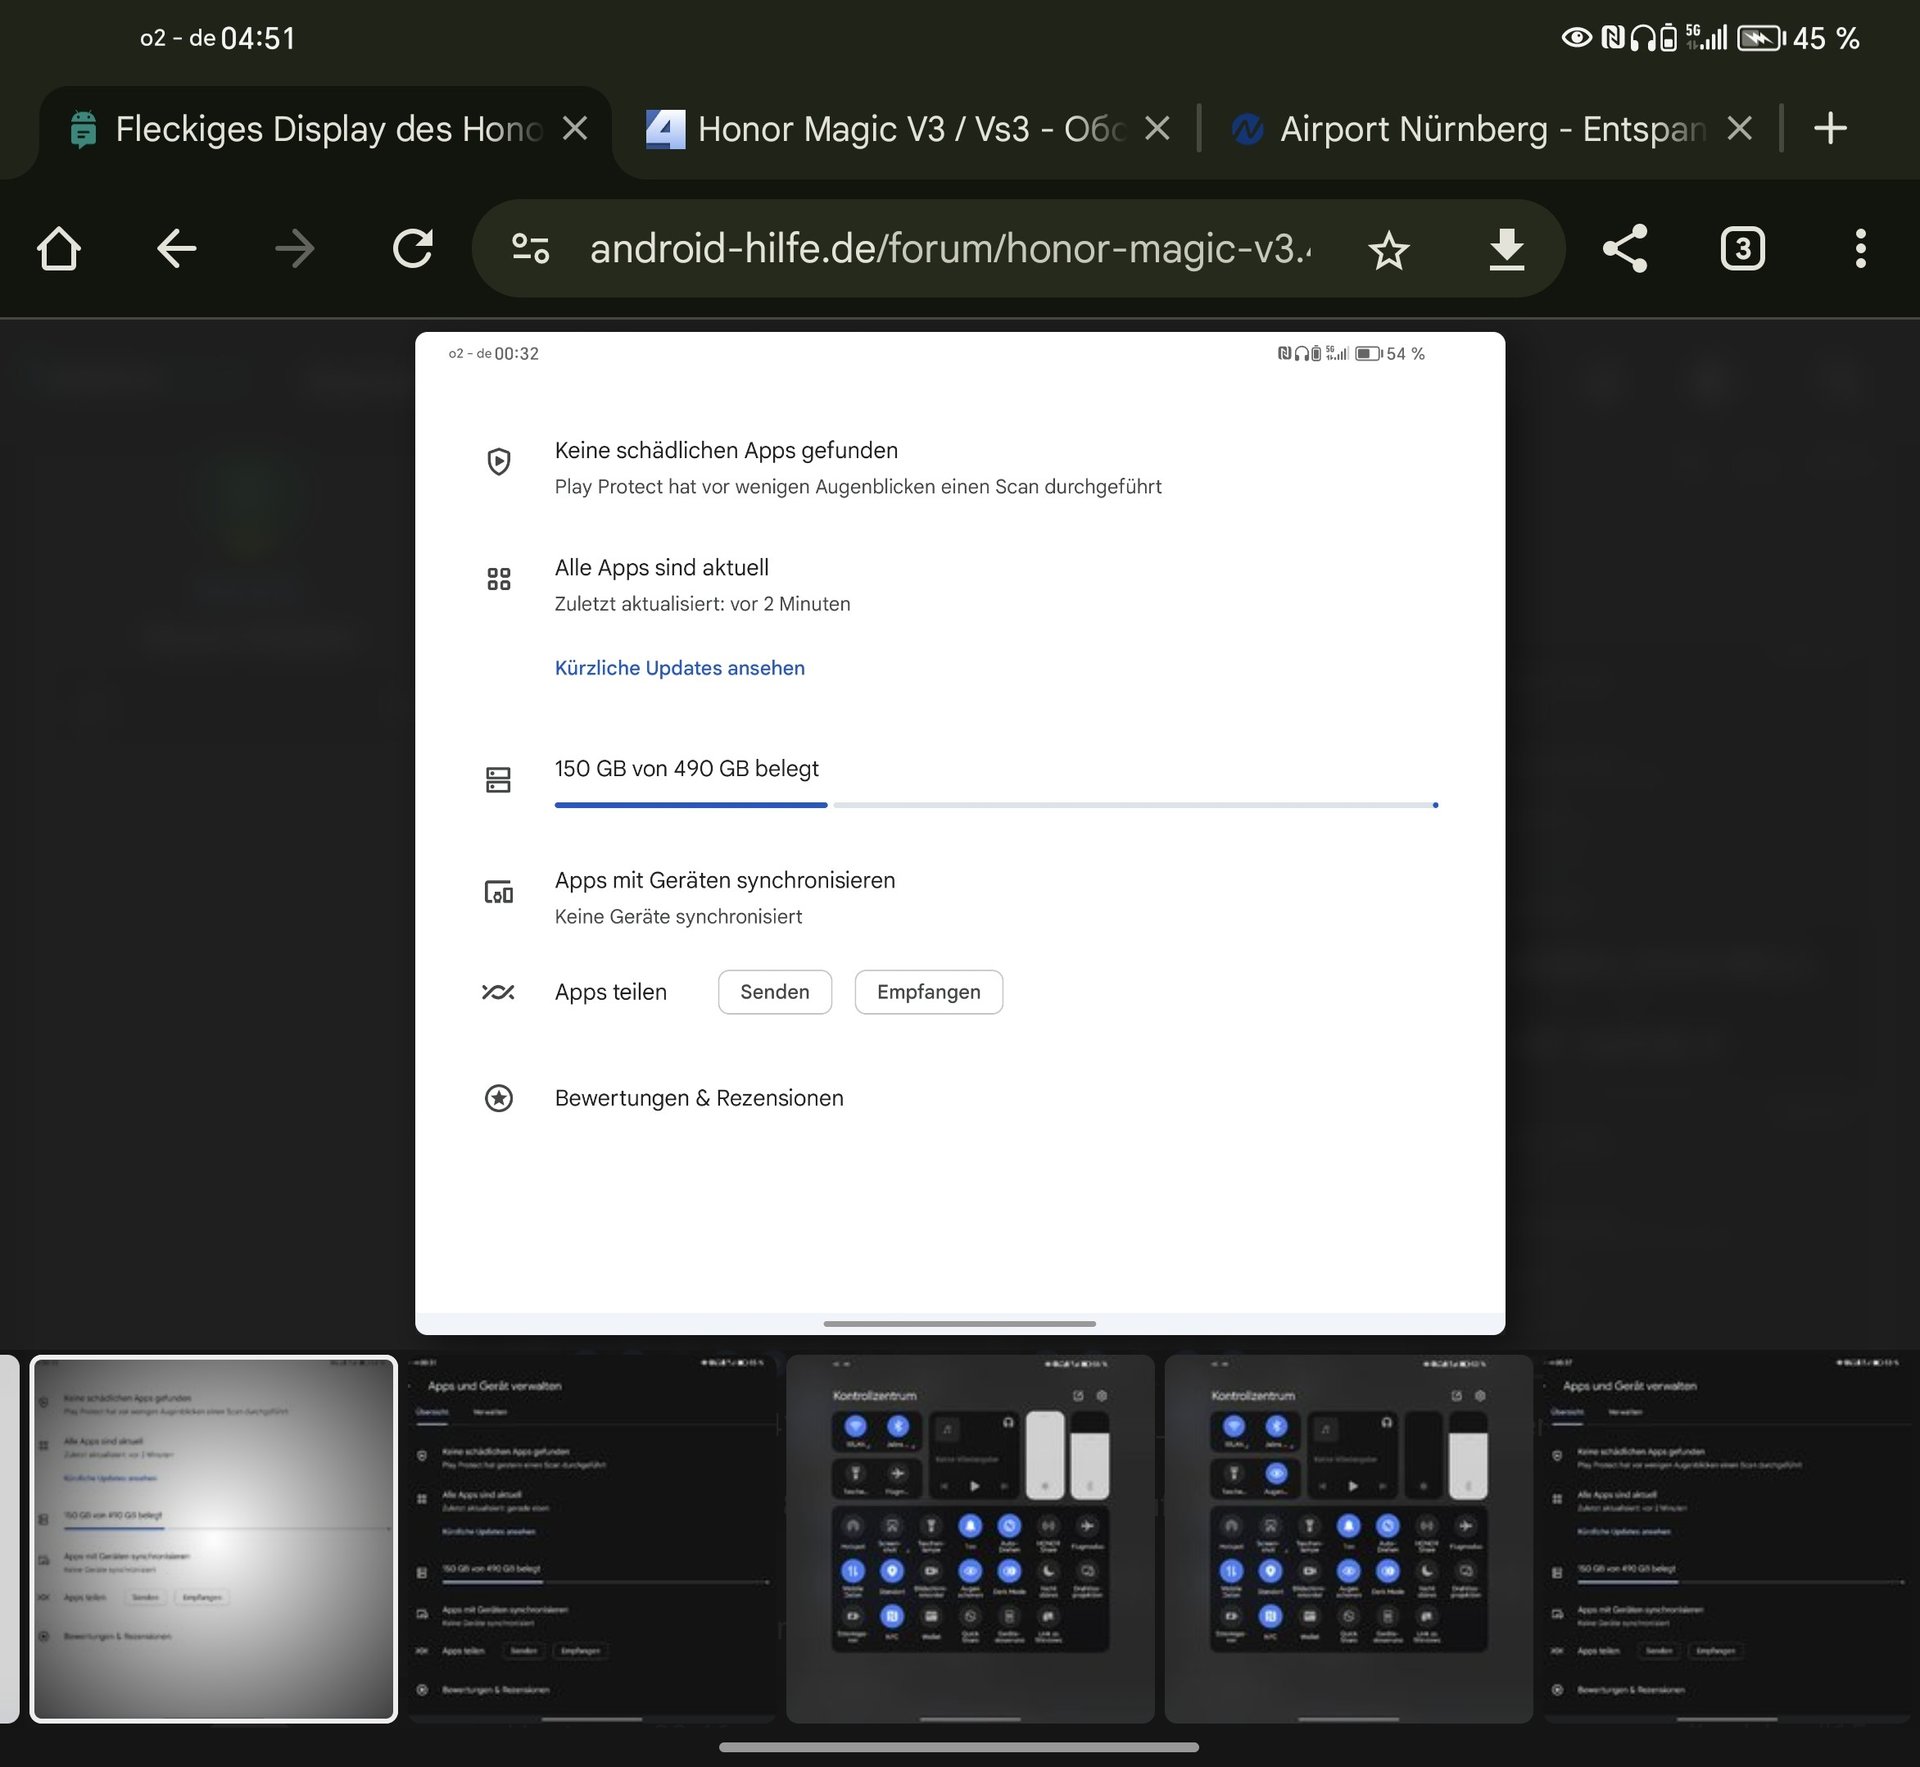Open the second Kontrollzentrum thumbnail
The image size is (1920, 1767).
point(1348,1538)
